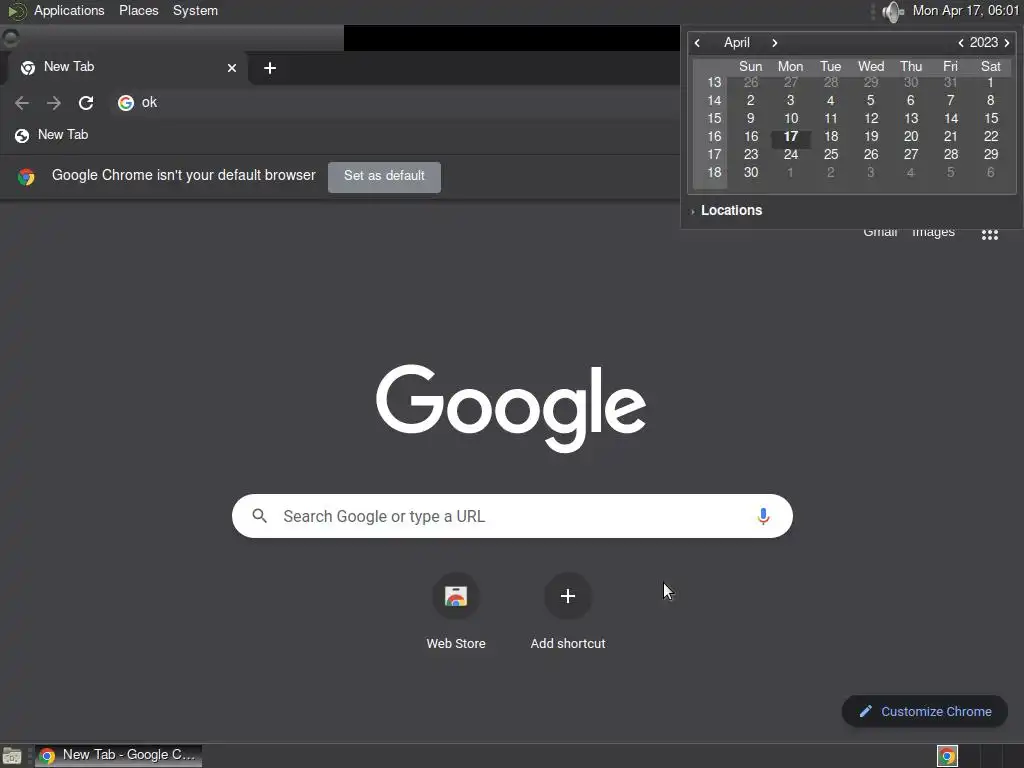Open the Google apps grid
The height and width of the screenshot is (768, 1024).
[x=989, y=234]
